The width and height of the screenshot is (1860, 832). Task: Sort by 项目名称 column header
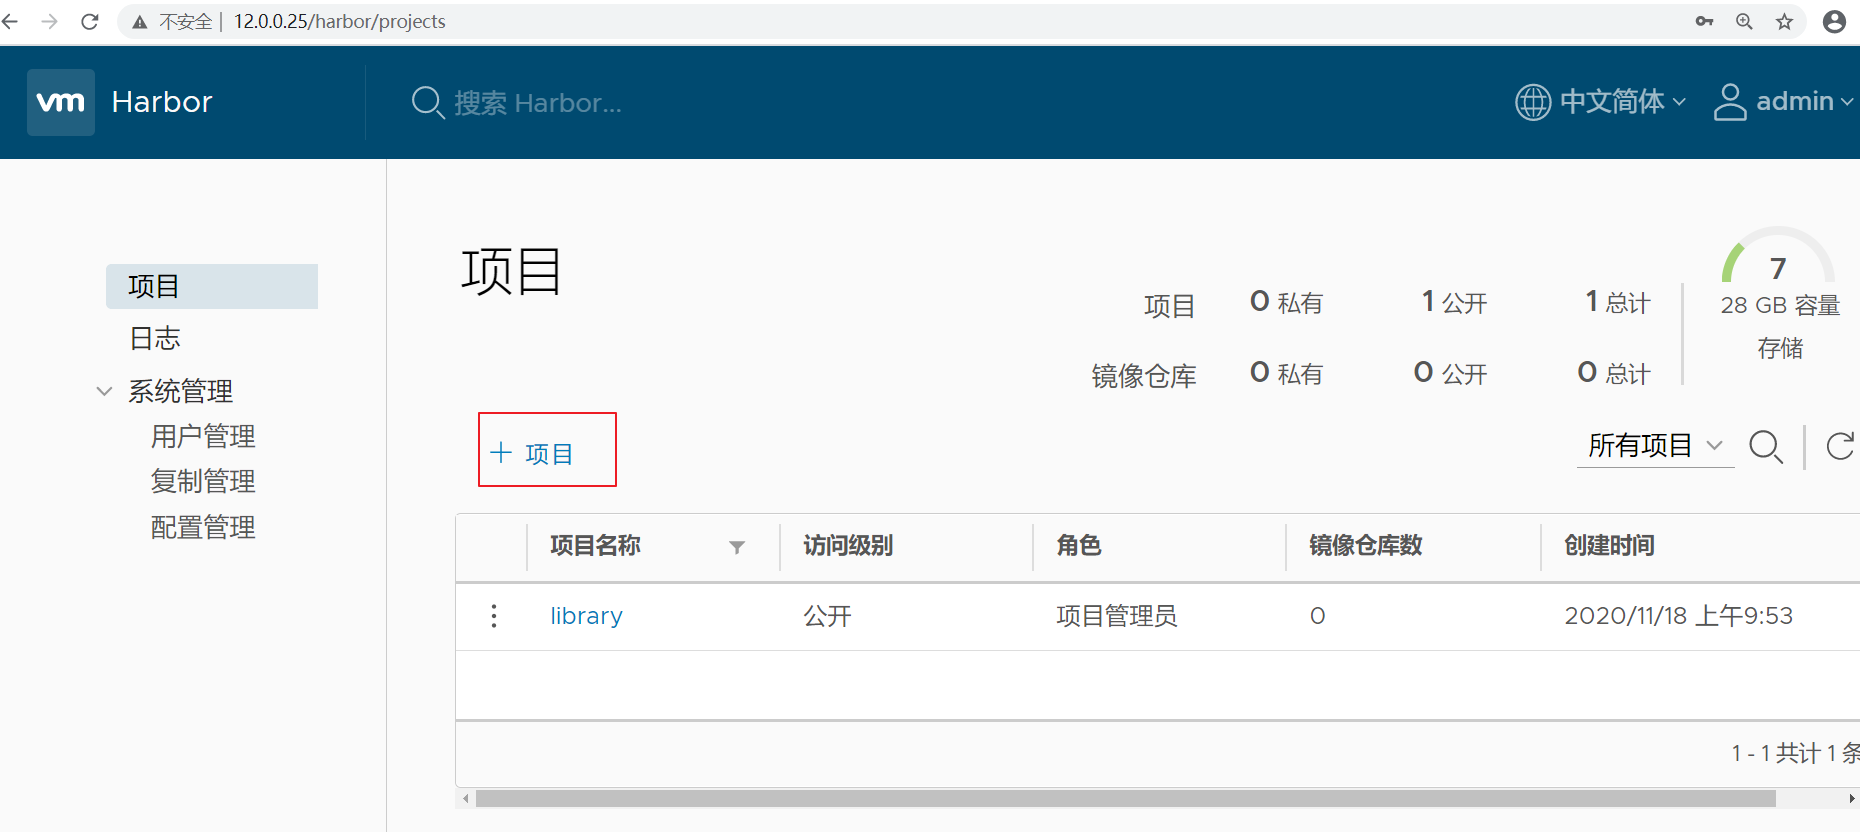click(595, 546)
